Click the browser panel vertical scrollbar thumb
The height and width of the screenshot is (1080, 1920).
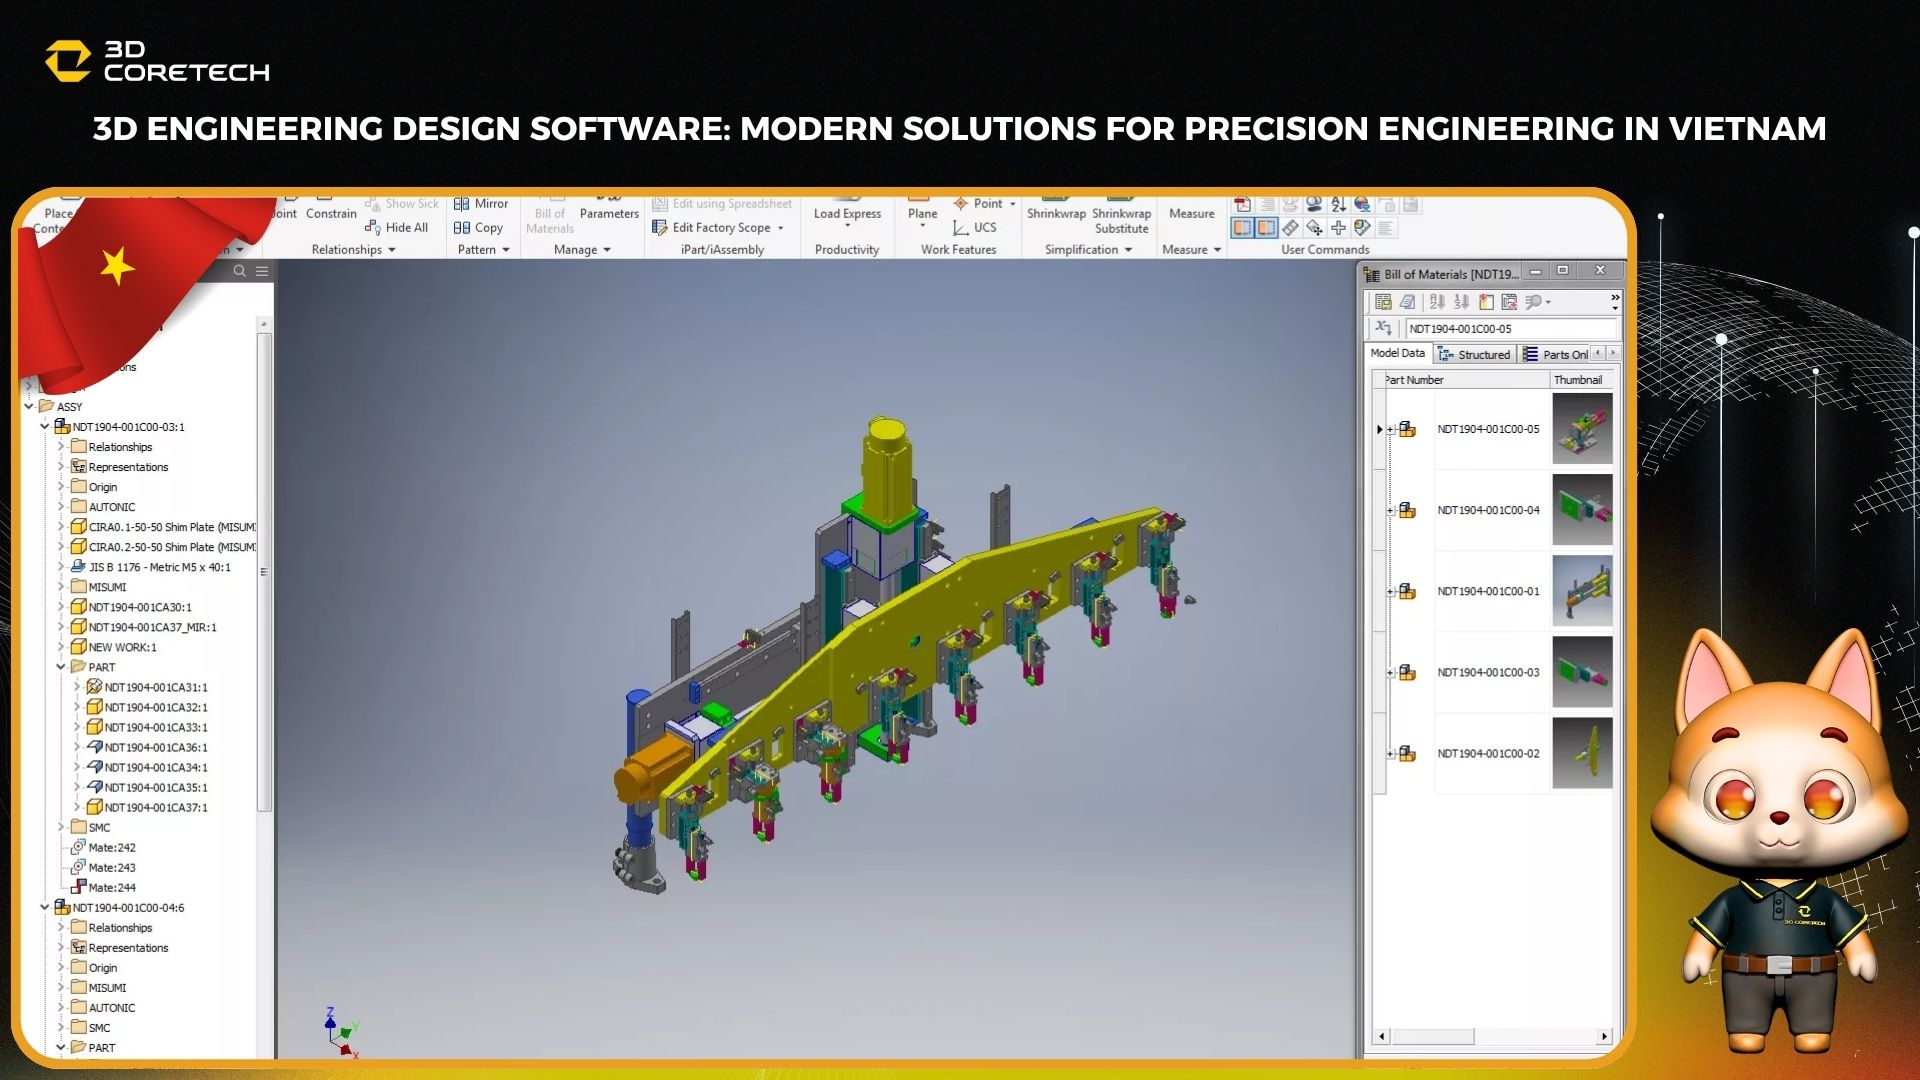click(x=264, y=571)
